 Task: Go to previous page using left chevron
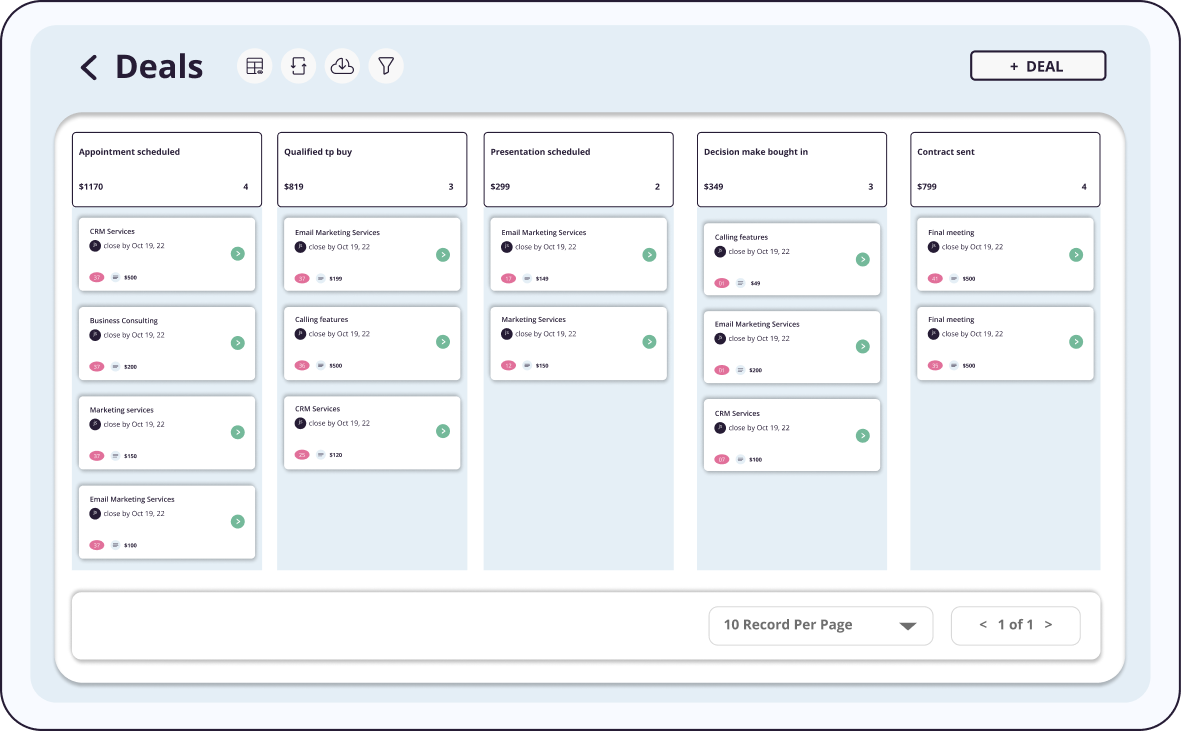click(983, 625)
